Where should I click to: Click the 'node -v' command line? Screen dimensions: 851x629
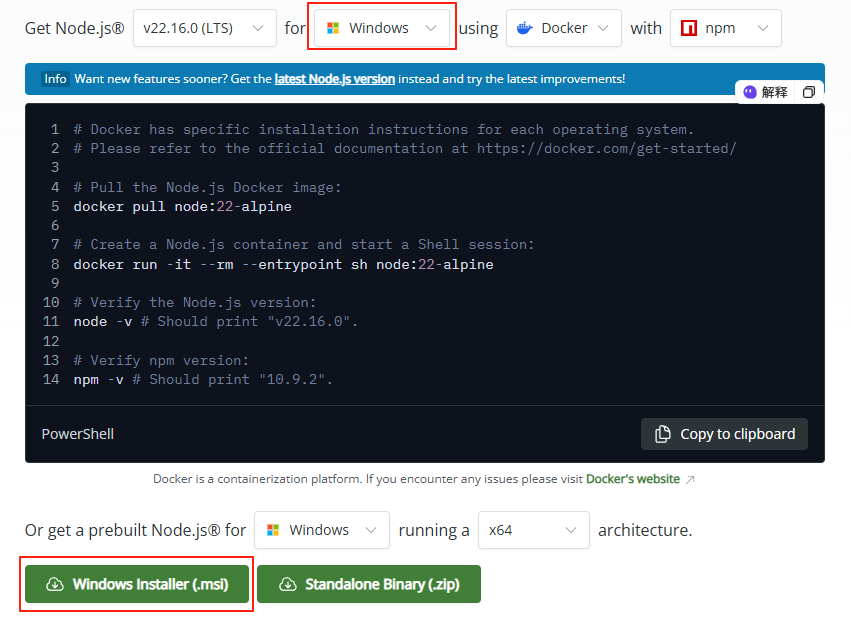pos(215,321)
